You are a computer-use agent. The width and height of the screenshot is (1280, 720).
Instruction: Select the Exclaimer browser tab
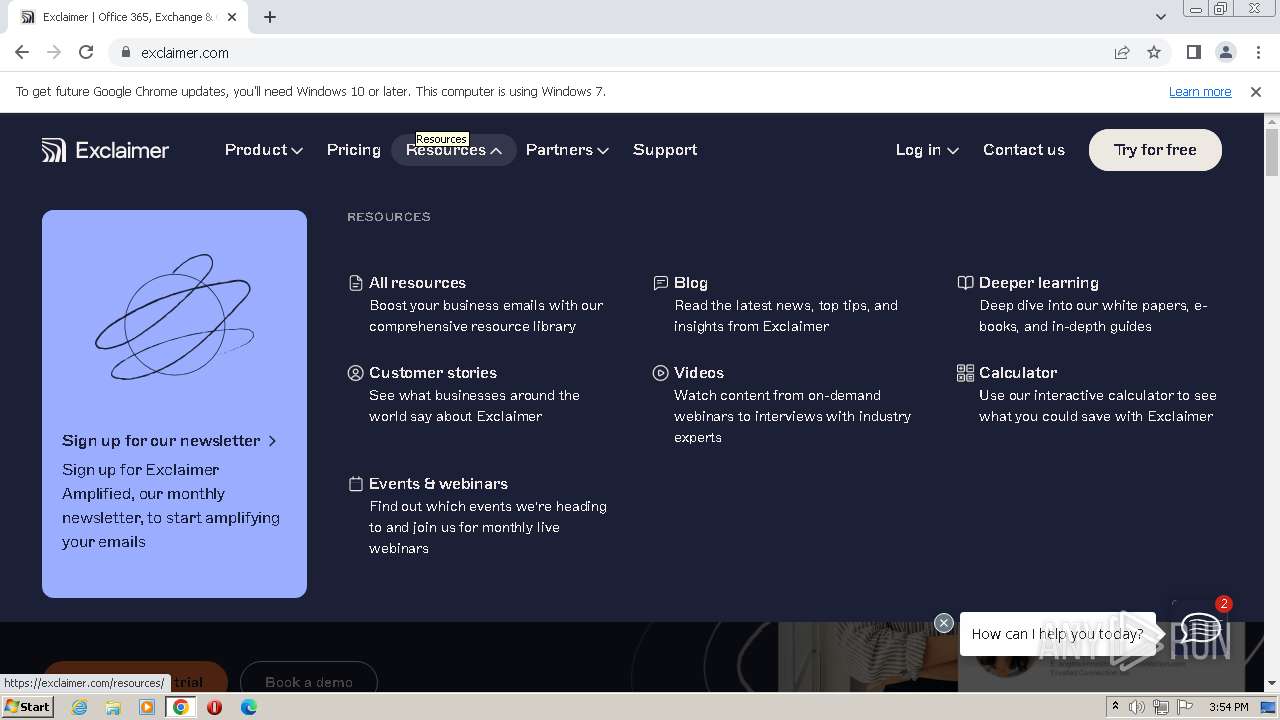click(128, 17)
